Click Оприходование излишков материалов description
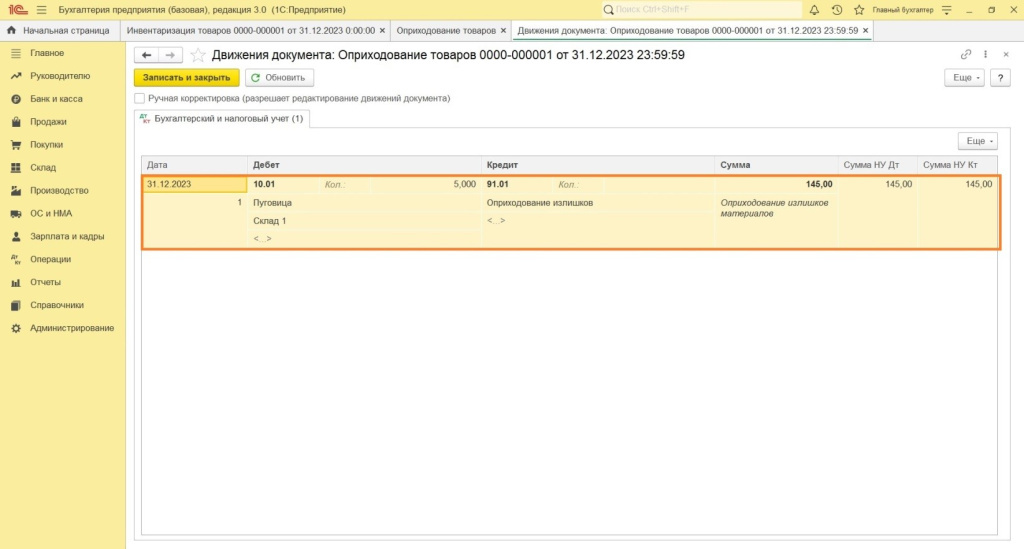 point(774,208)
